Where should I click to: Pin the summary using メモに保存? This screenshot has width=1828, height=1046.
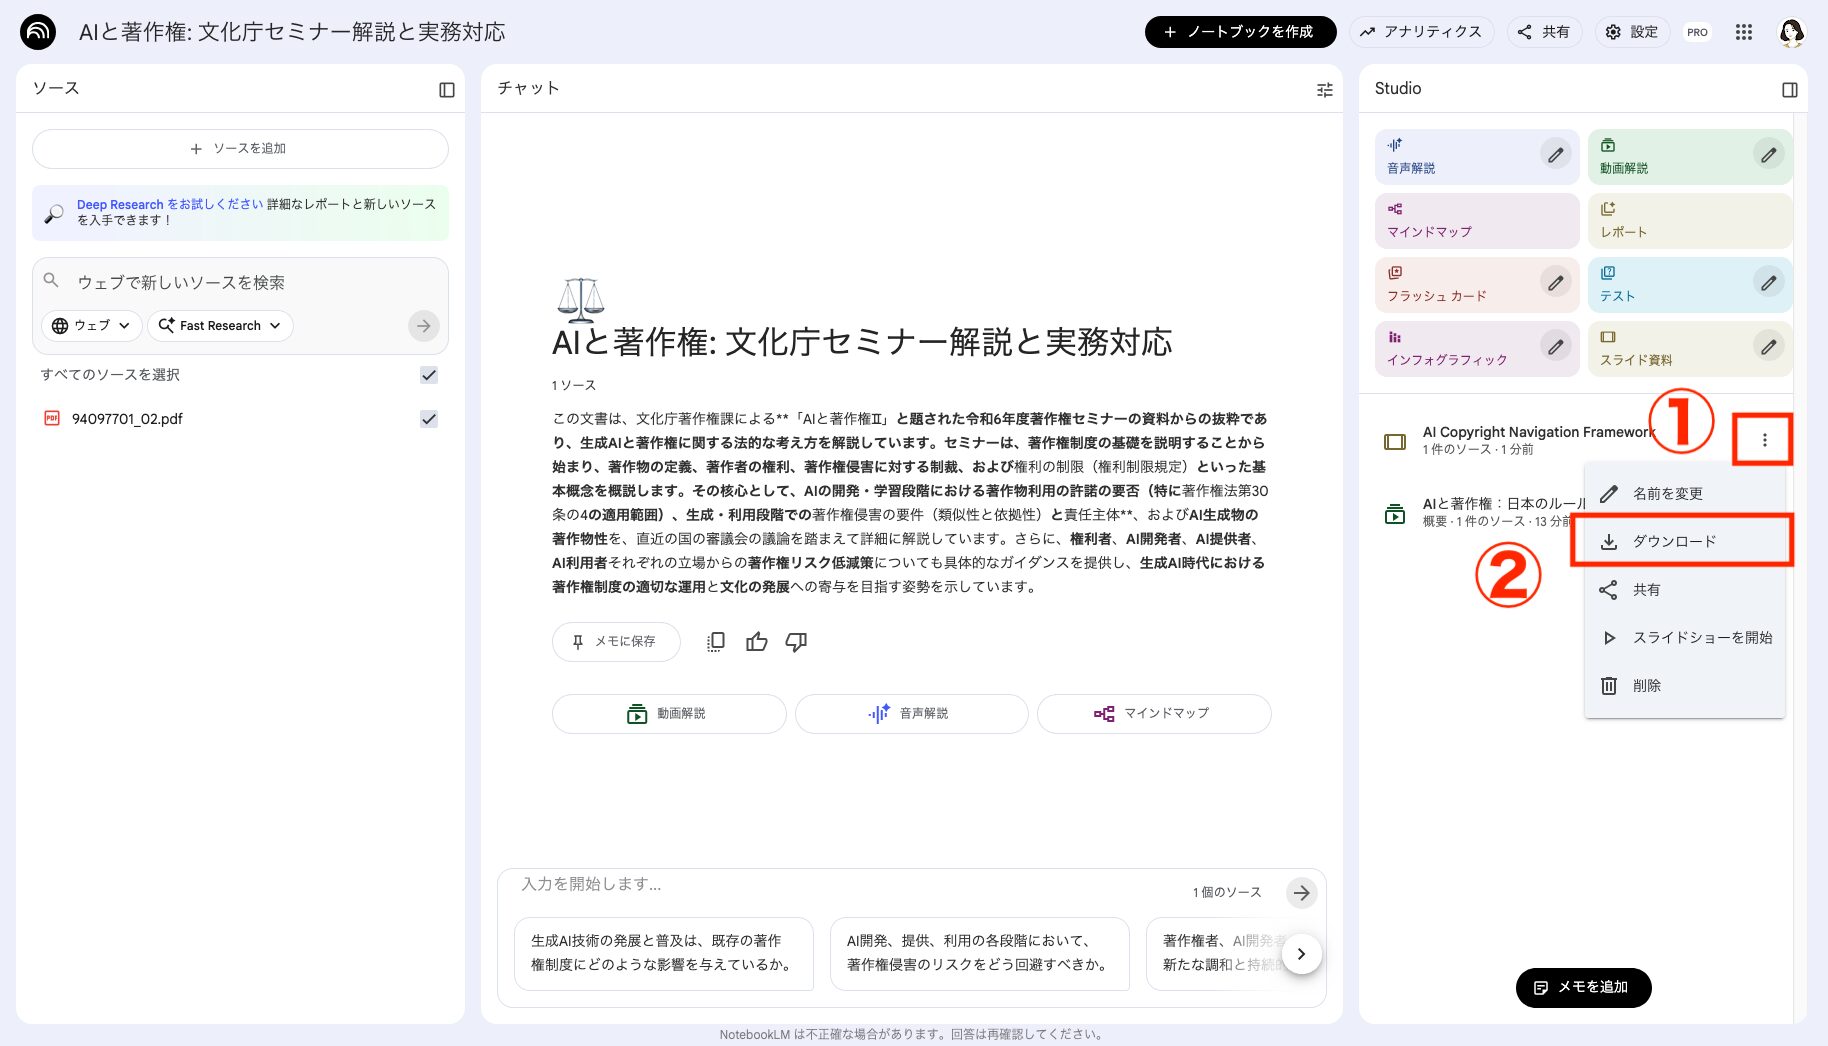(615, 641)
